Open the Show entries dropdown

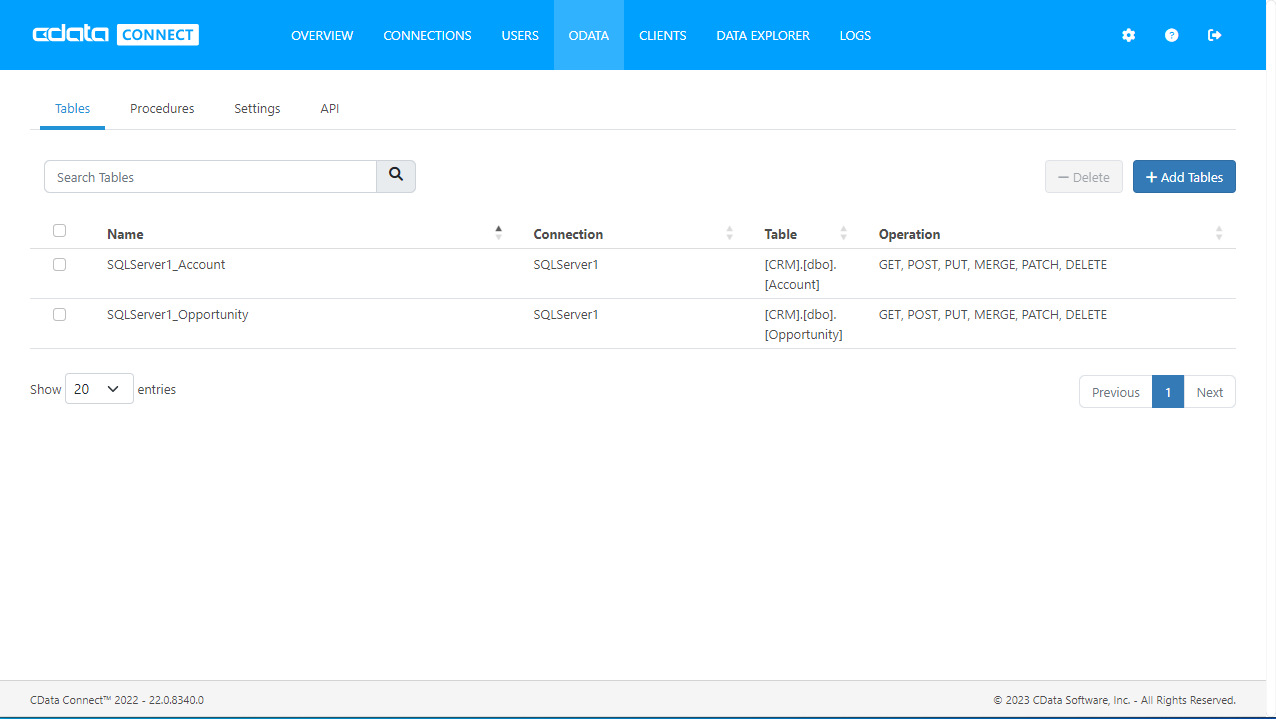tap(99, 389)
